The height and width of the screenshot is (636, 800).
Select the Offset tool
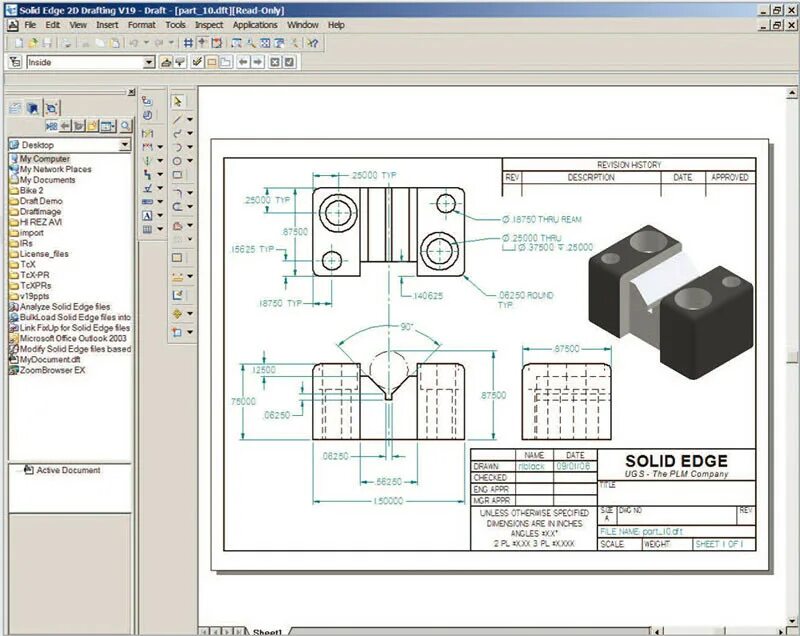[177, 207]
